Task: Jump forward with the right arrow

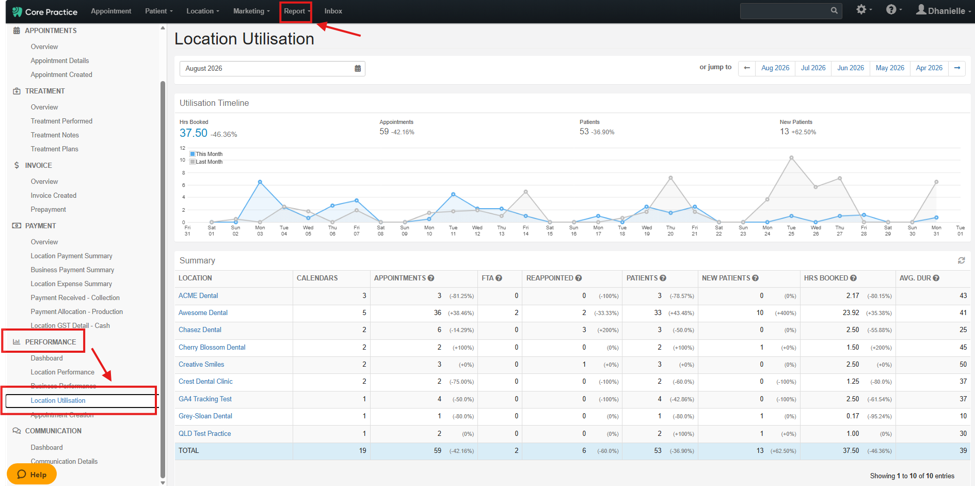Action: pos(957,68)
